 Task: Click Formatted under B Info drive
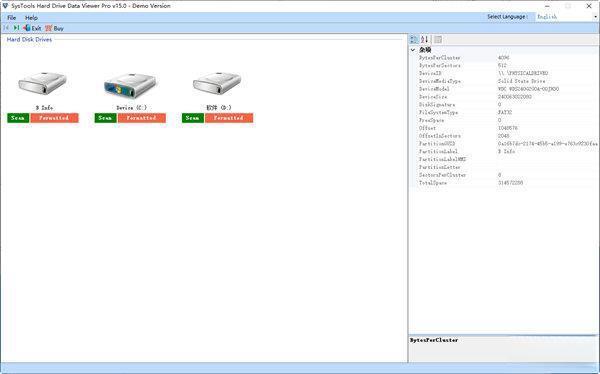coord(54,118)
